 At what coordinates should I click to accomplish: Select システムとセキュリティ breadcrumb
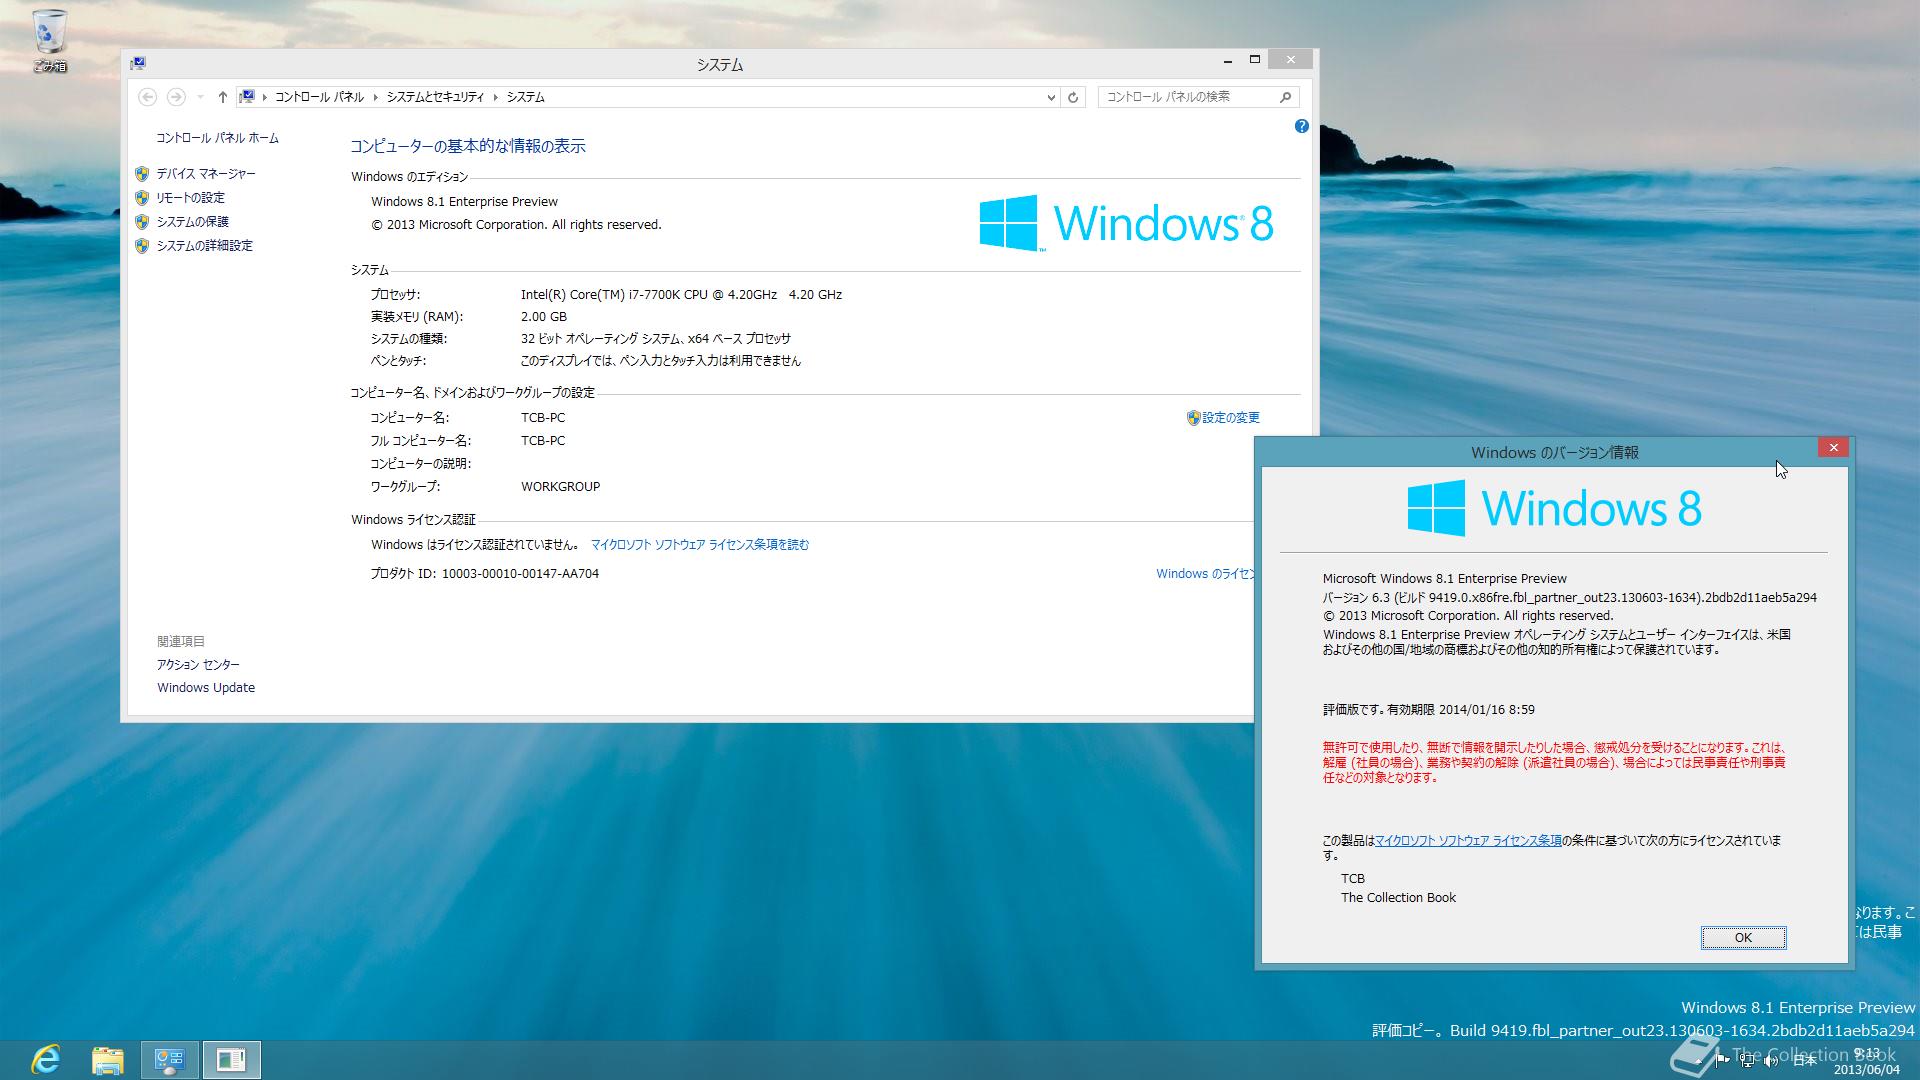(x=435, y=97)
